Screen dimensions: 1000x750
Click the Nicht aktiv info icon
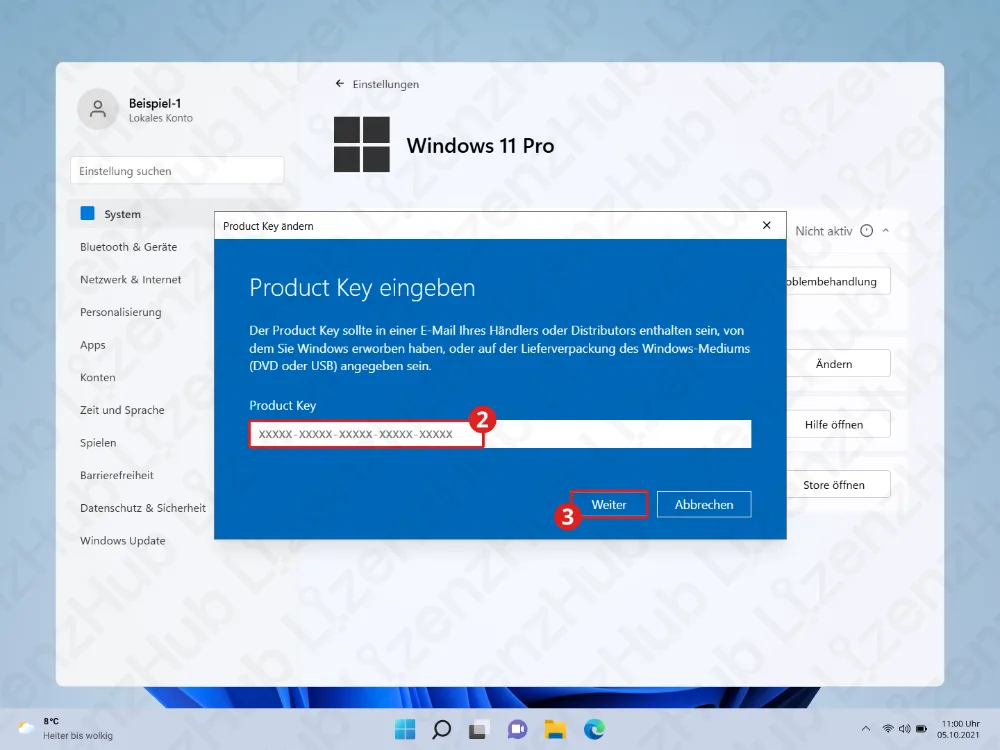click(x=866, y=231)
